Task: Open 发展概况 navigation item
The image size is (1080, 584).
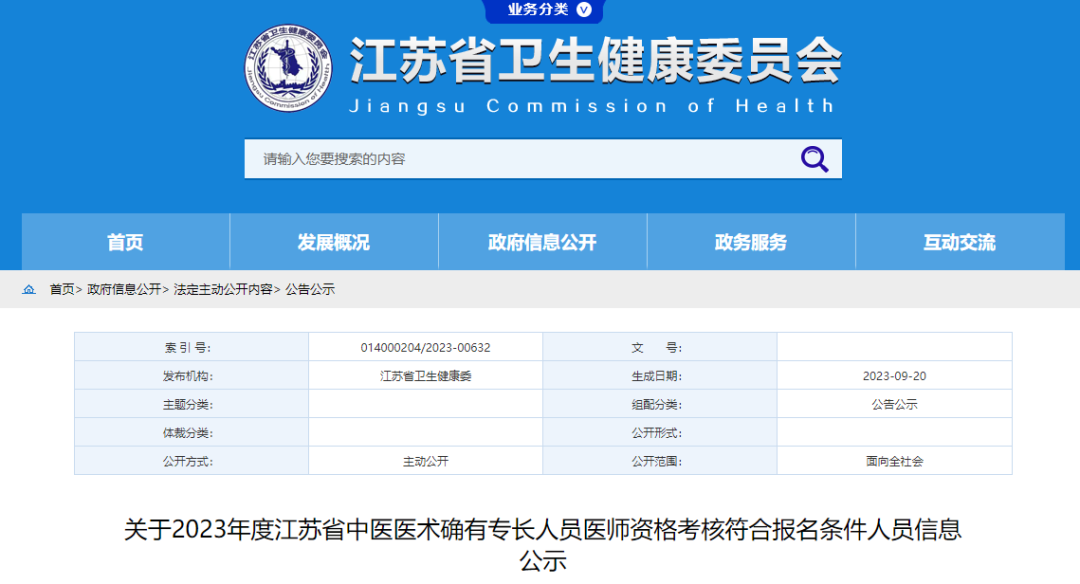Action: pyautogui.click(x=334, y=242)
